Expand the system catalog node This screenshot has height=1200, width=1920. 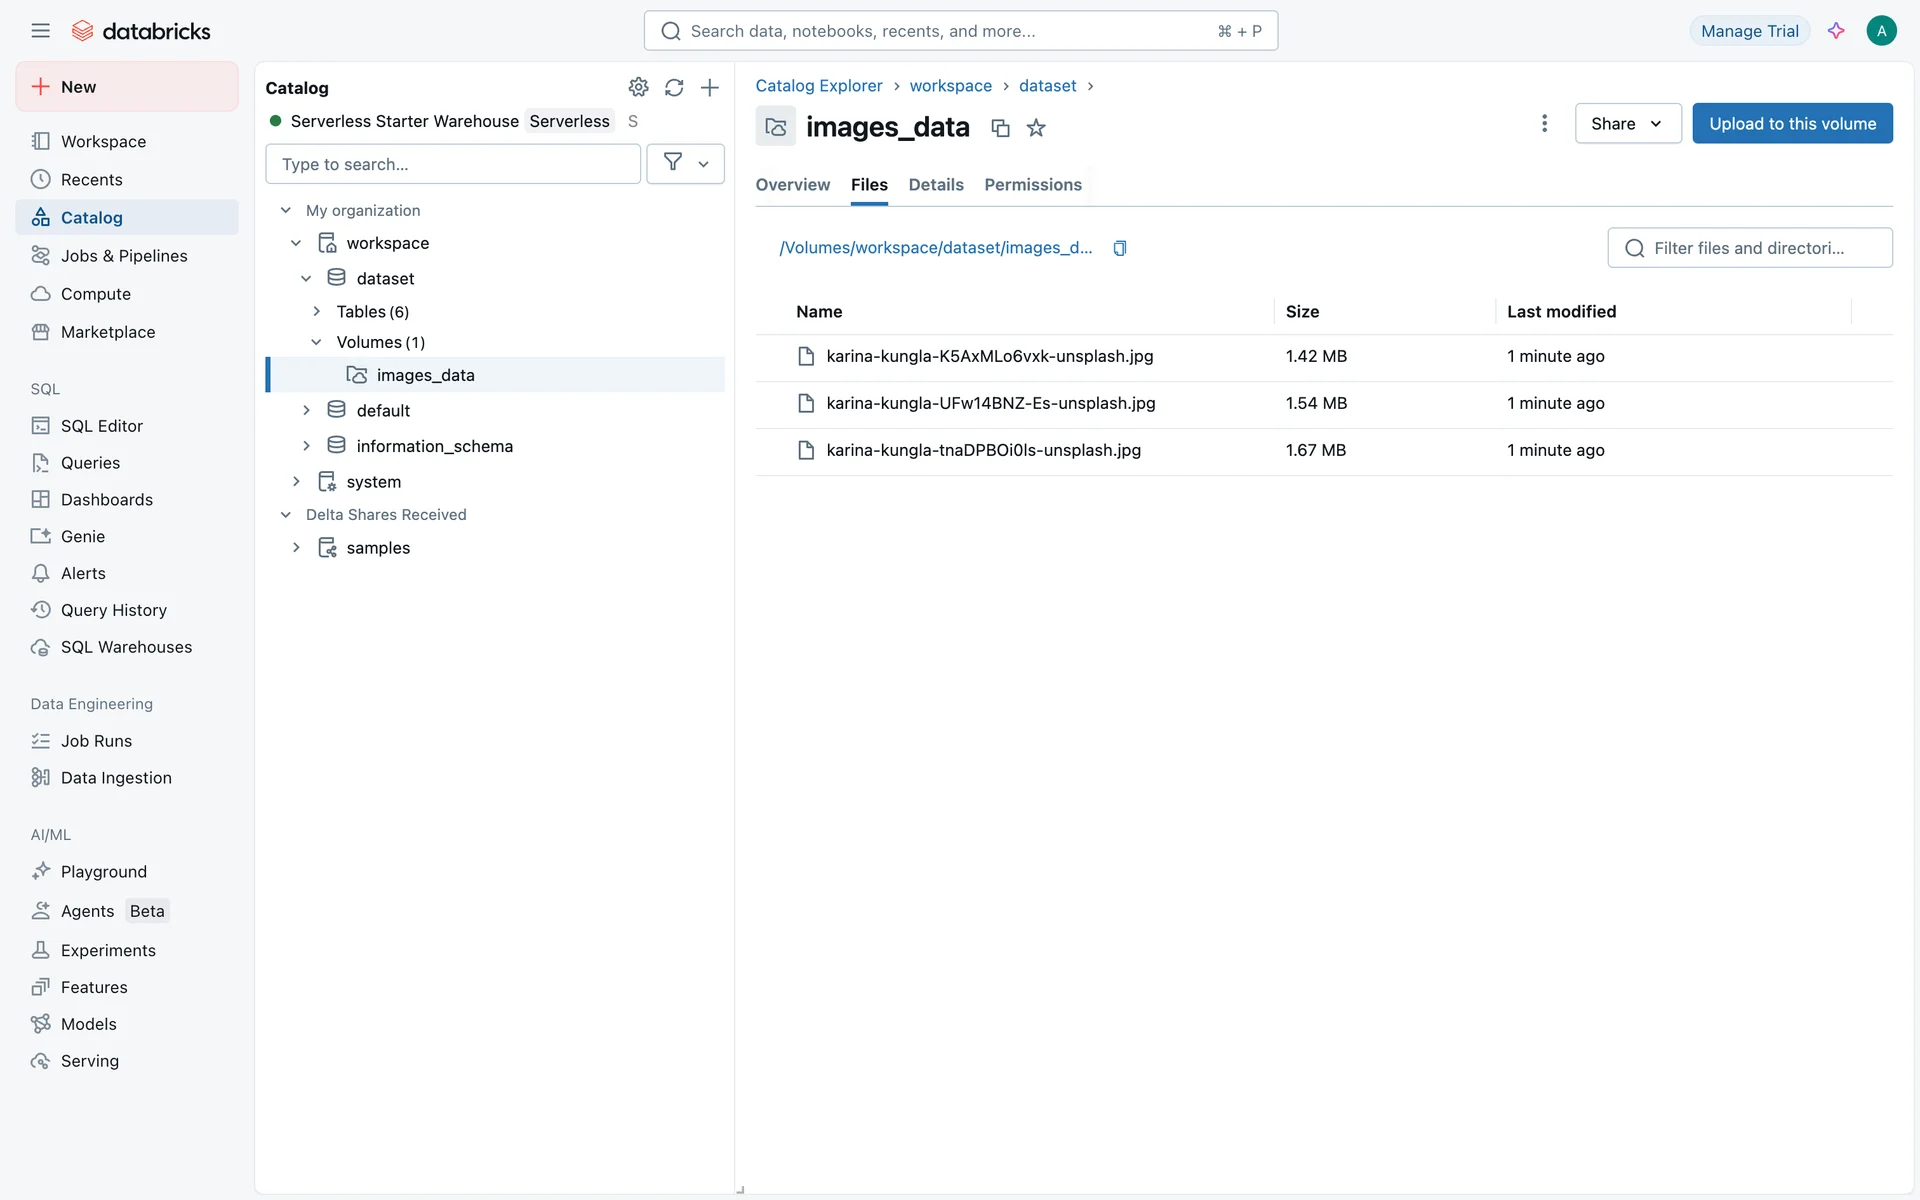pos(296,481)
